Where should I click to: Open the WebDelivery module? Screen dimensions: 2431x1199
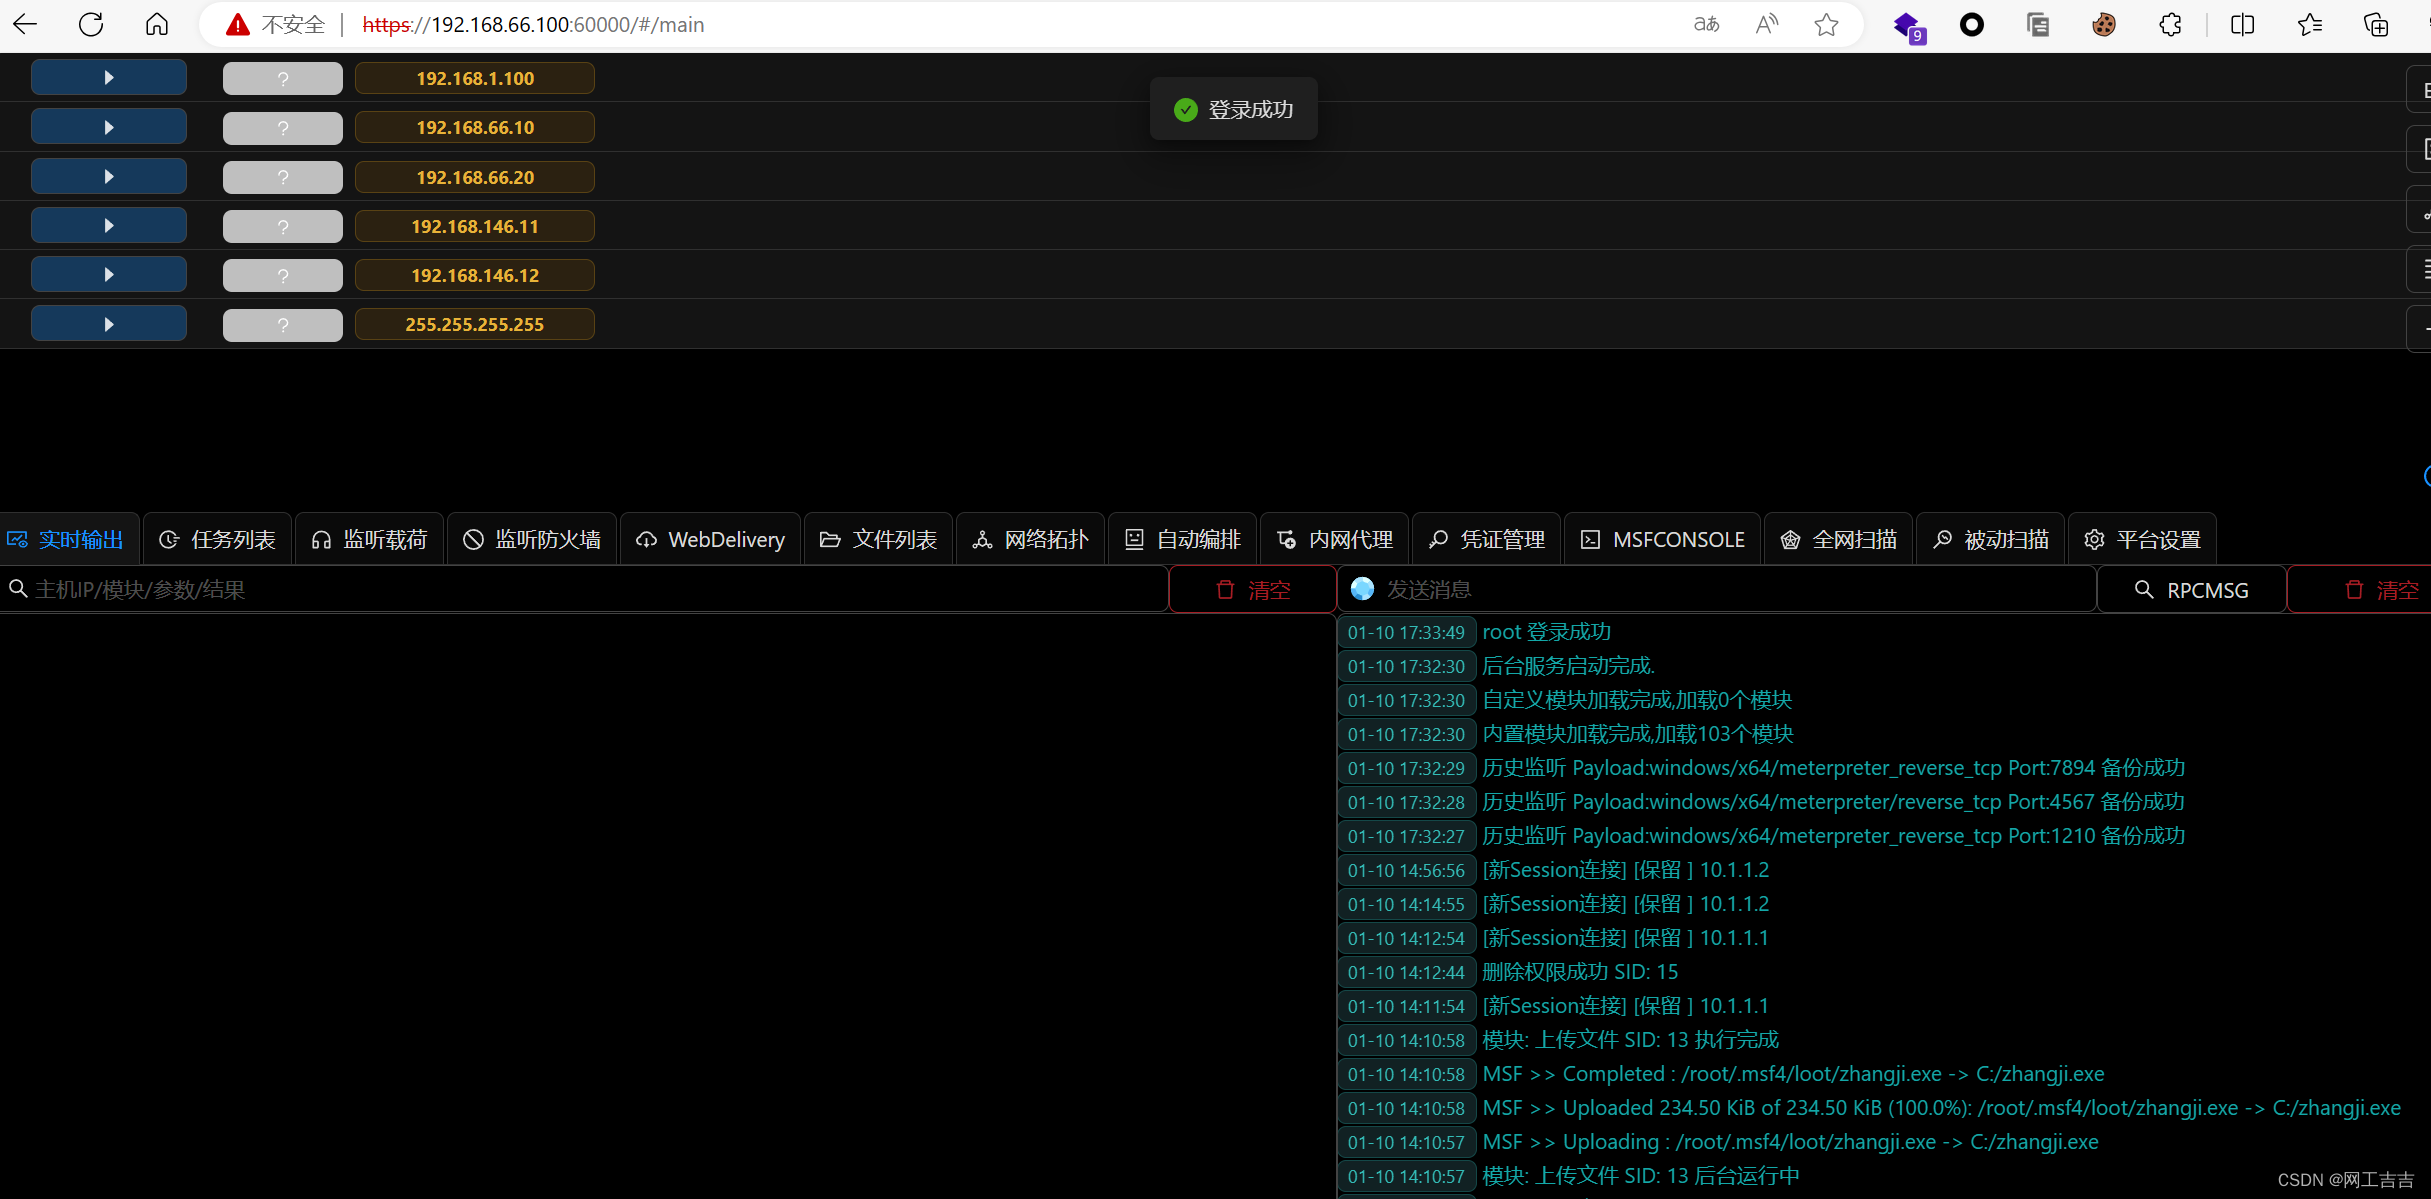coord(710,538)
